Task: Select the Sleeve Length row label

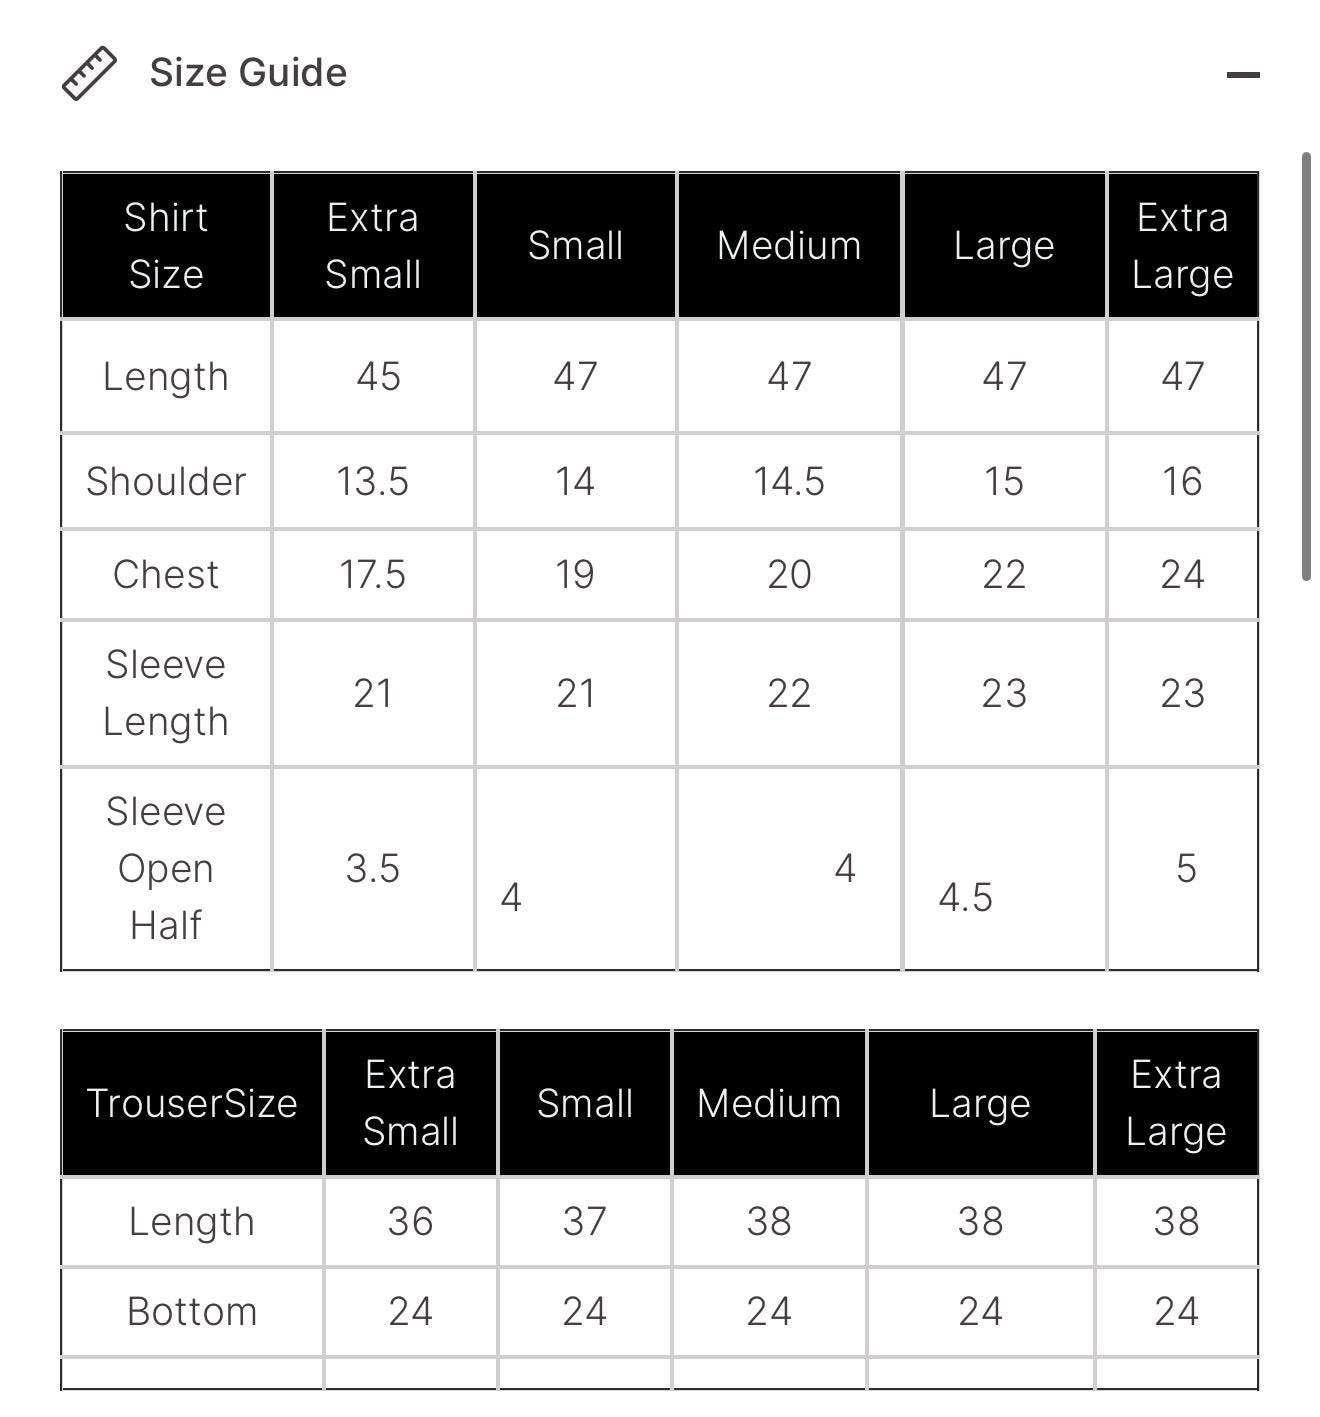Action: coord(166,693)
